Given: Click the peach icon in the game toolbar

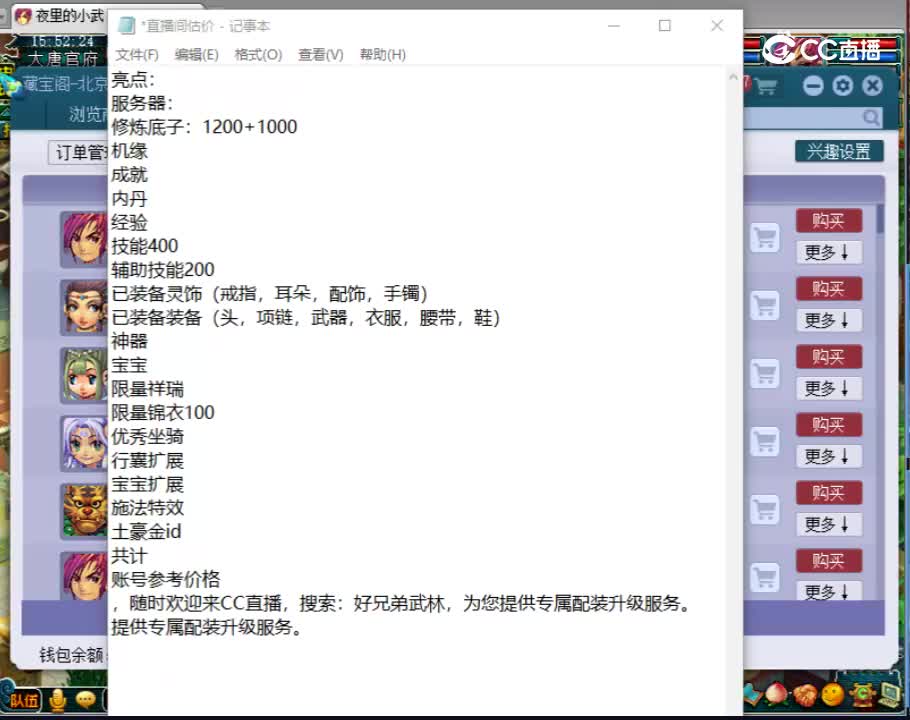Looking at the screenshot, I should point(777,694).
